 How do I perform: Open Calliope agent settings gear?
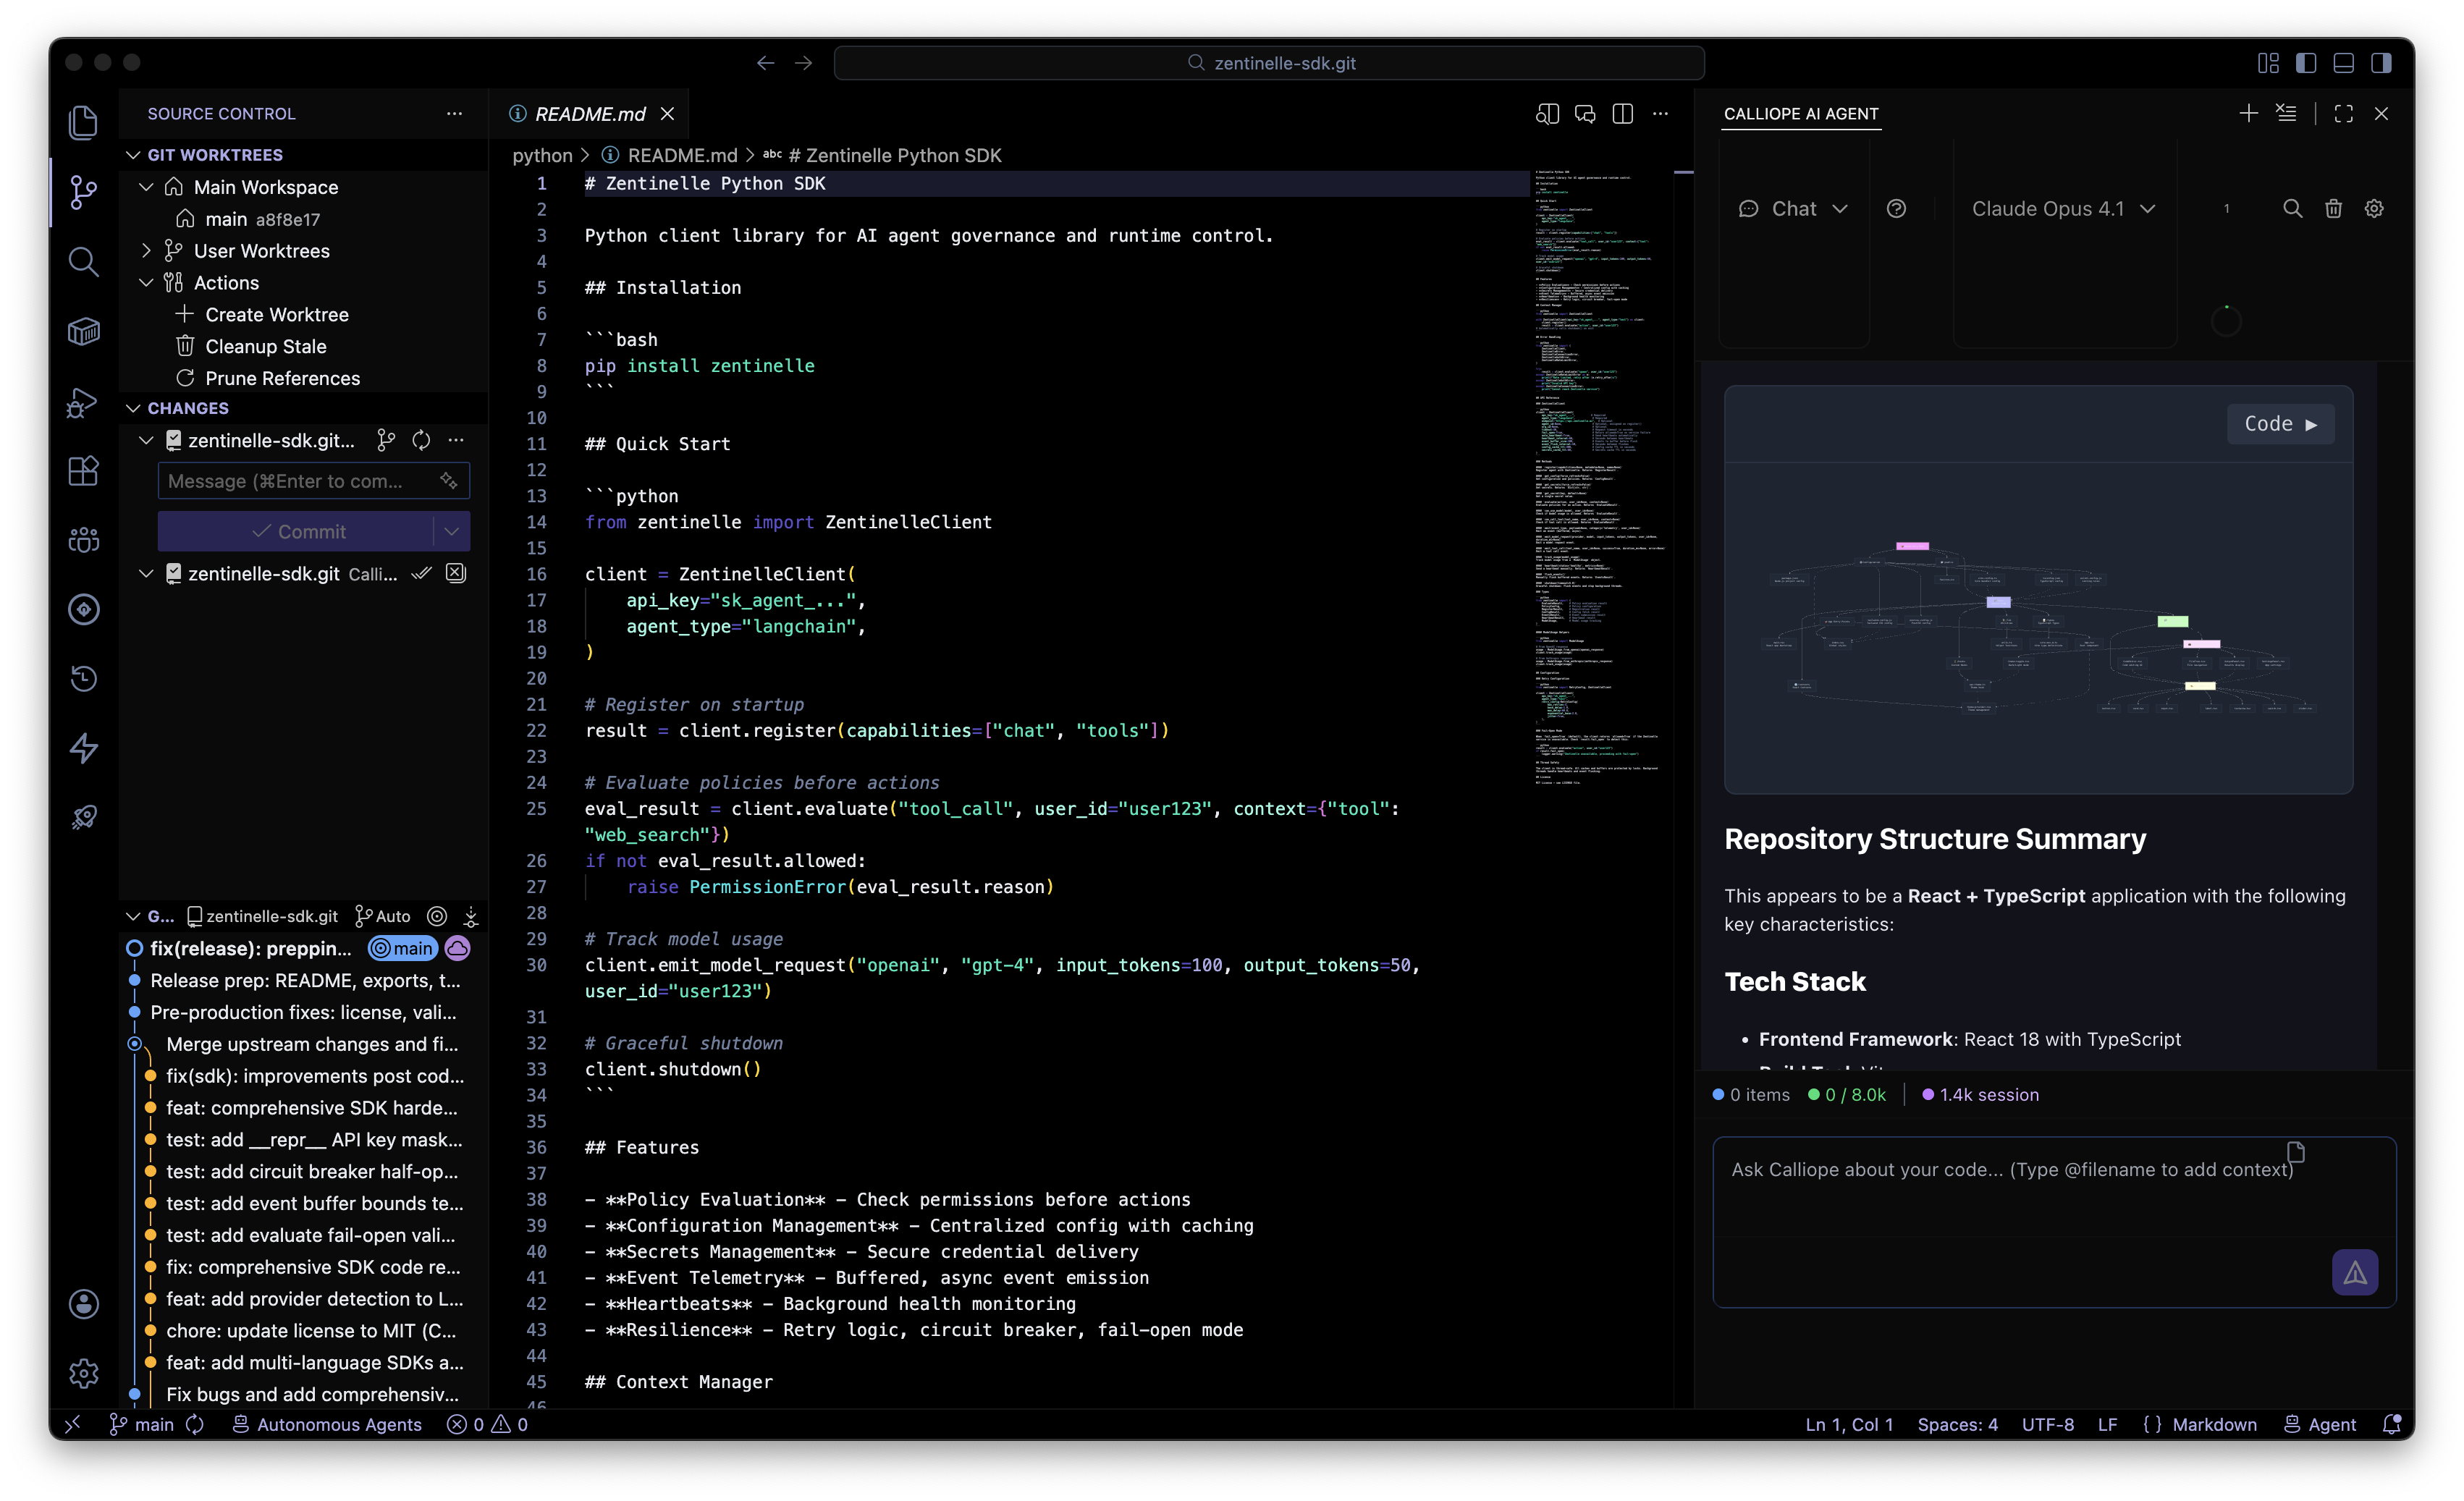coord(2375,208)
